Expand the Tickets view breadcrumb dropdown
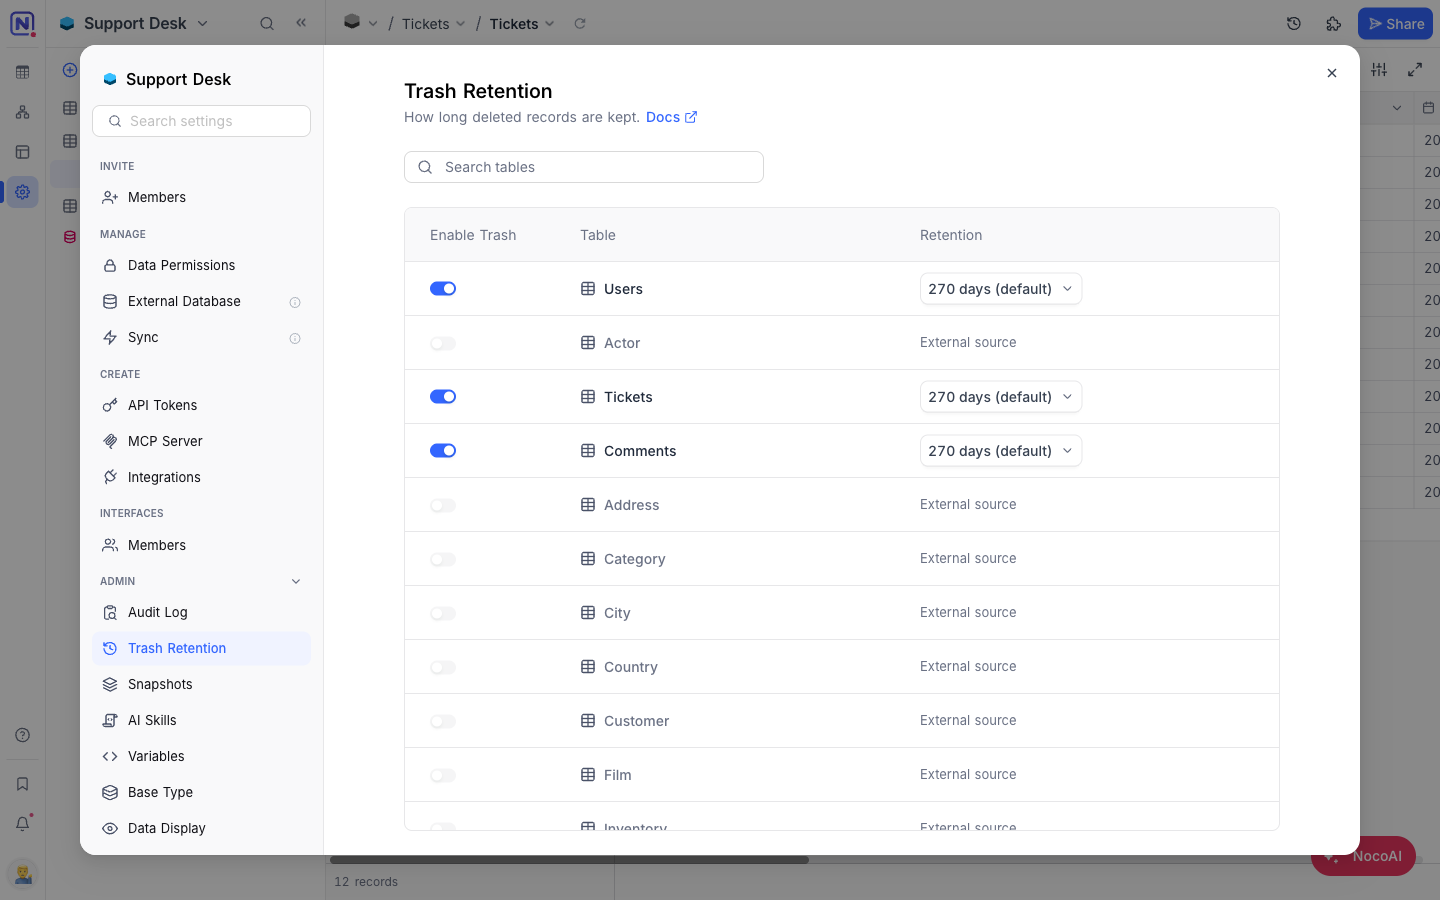Image resolution: width=1440 pixels, height=900 pixels. pos(549,24)
